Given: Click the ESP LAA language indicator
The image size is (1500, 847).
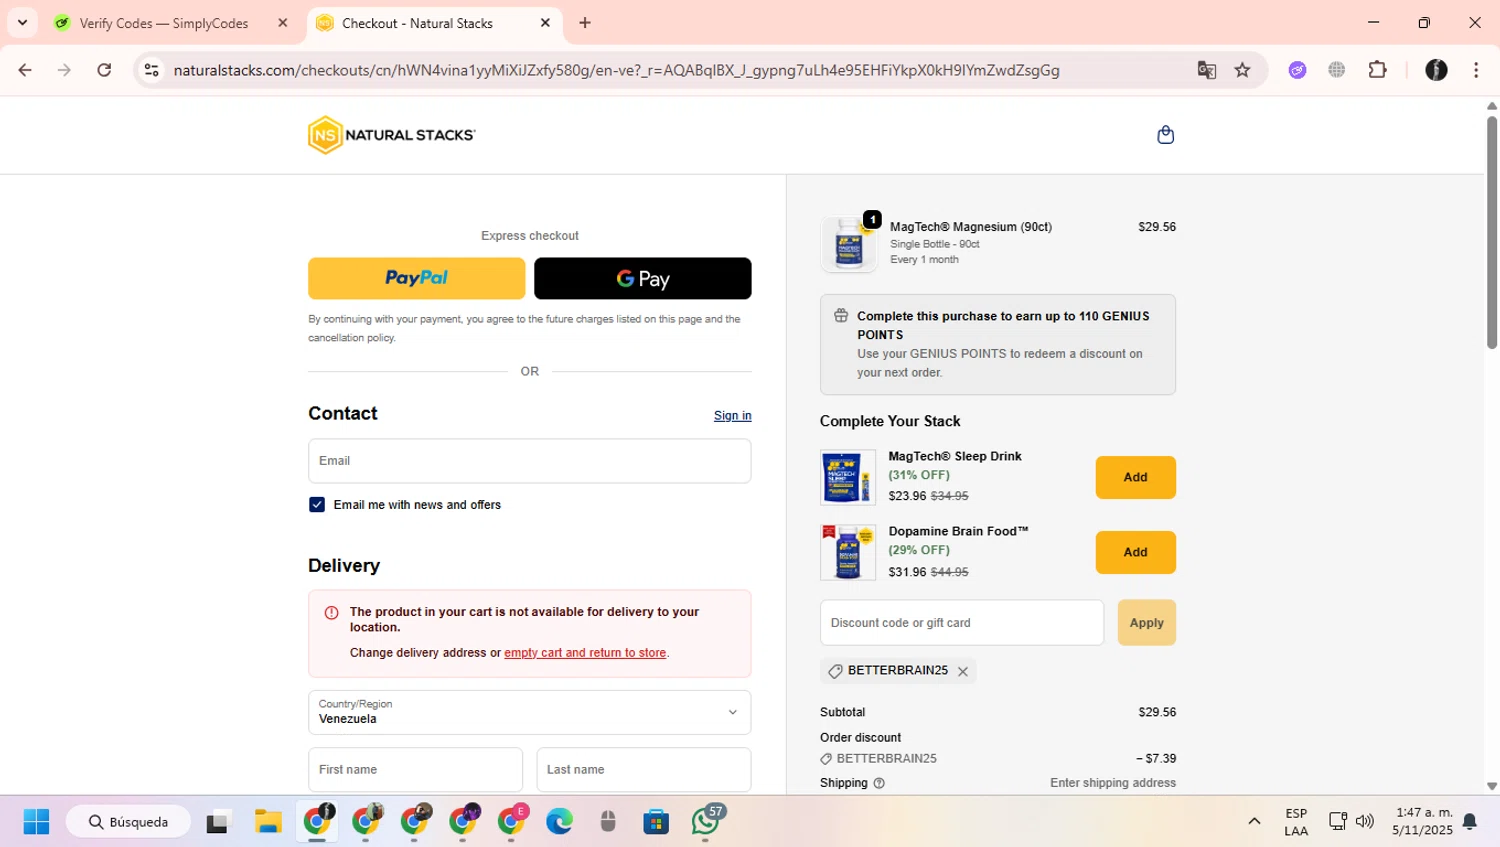Looking at the screenshot, I should [x=1296, y=822].
